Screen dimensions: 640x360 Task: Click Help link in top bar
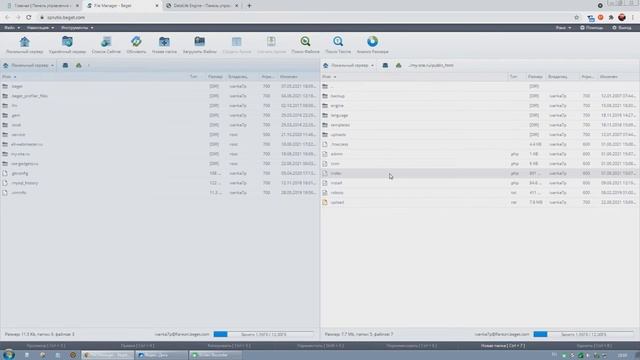(x=591, y=28)
